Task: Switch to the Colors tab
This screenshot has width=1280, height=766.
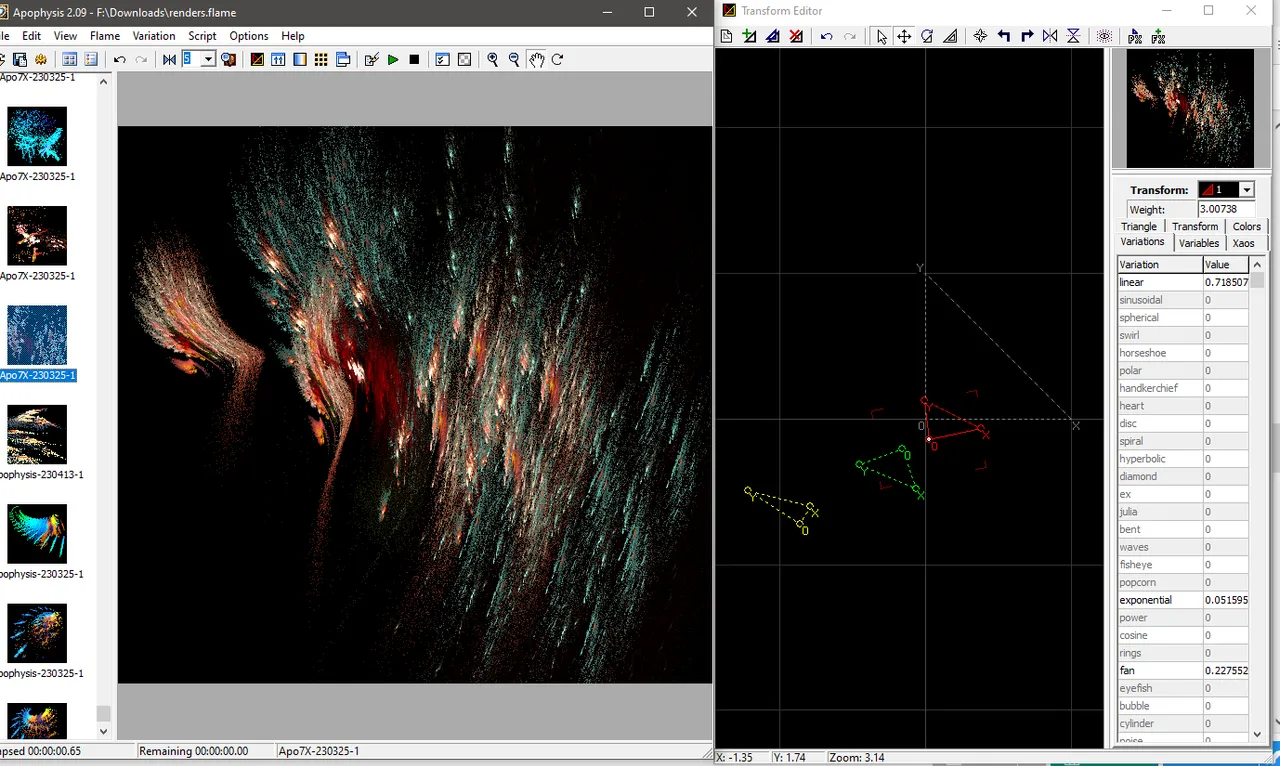Action: pyautogui.click(x=1247, y=226)
